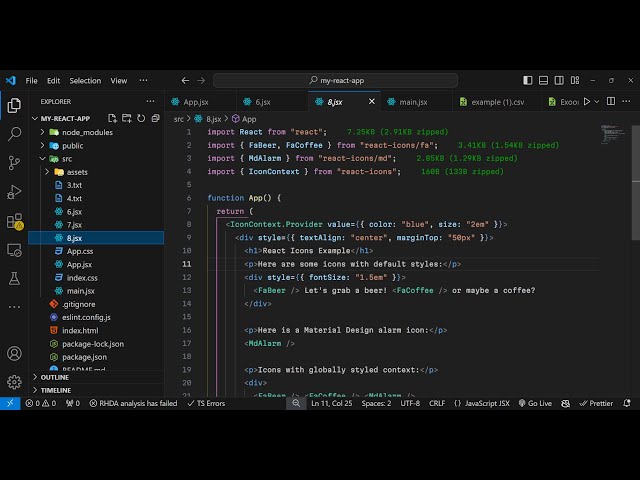The image size is (640, 480).
Task: Open the Testing flask icon view
Action: (x=14, y=278)
